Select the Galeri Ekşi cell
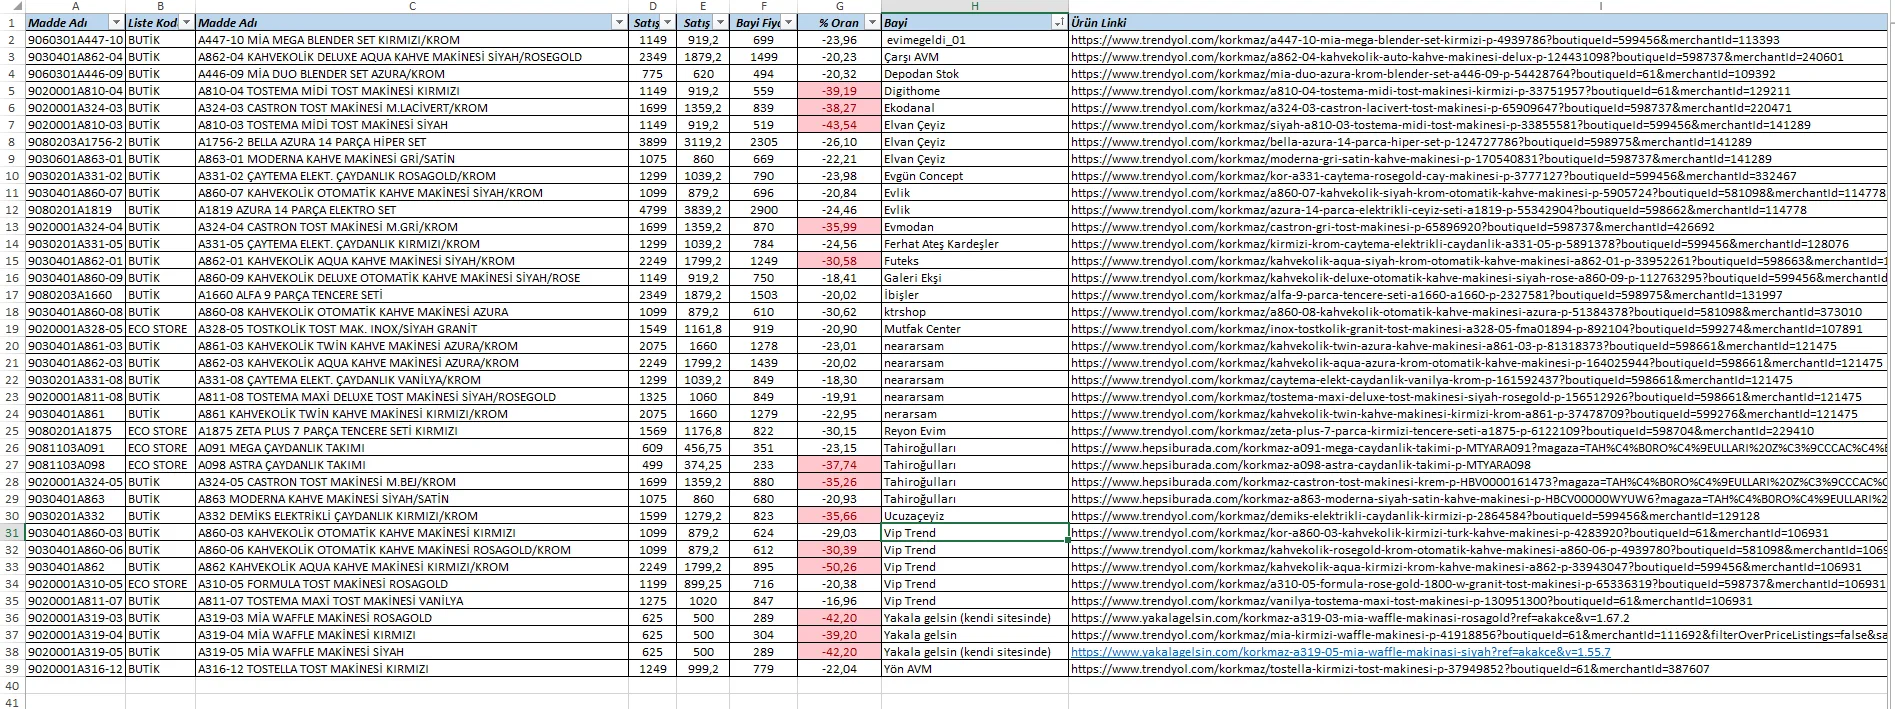 [x=975, y=278]
